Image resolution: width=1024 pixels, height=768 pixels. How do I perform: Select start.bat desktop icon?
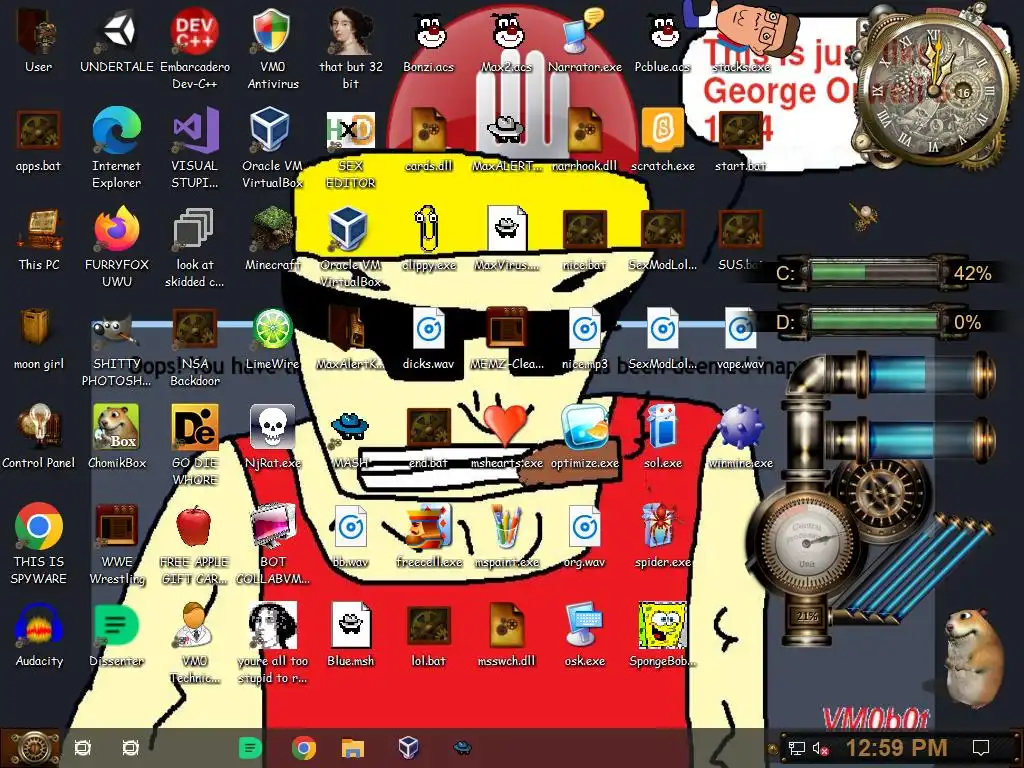[739, 130]
